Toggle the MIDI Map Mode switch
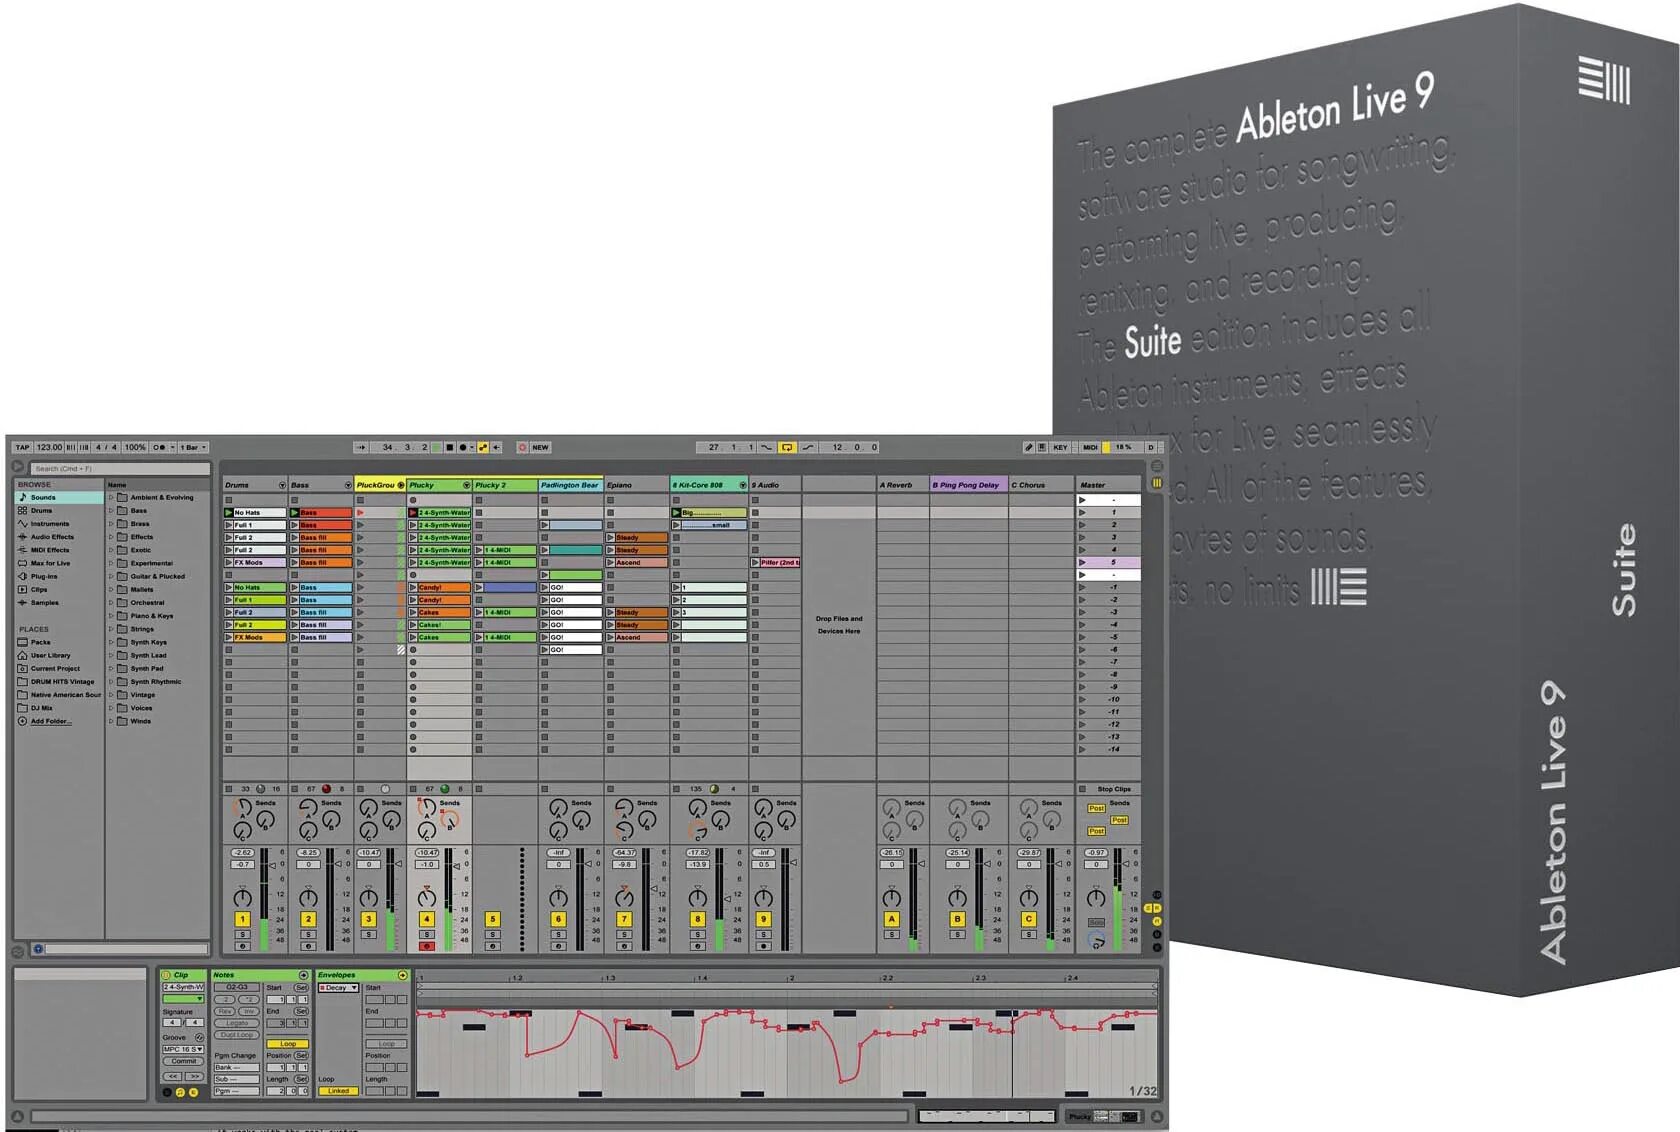1680x1132 pixels. 1090,448
